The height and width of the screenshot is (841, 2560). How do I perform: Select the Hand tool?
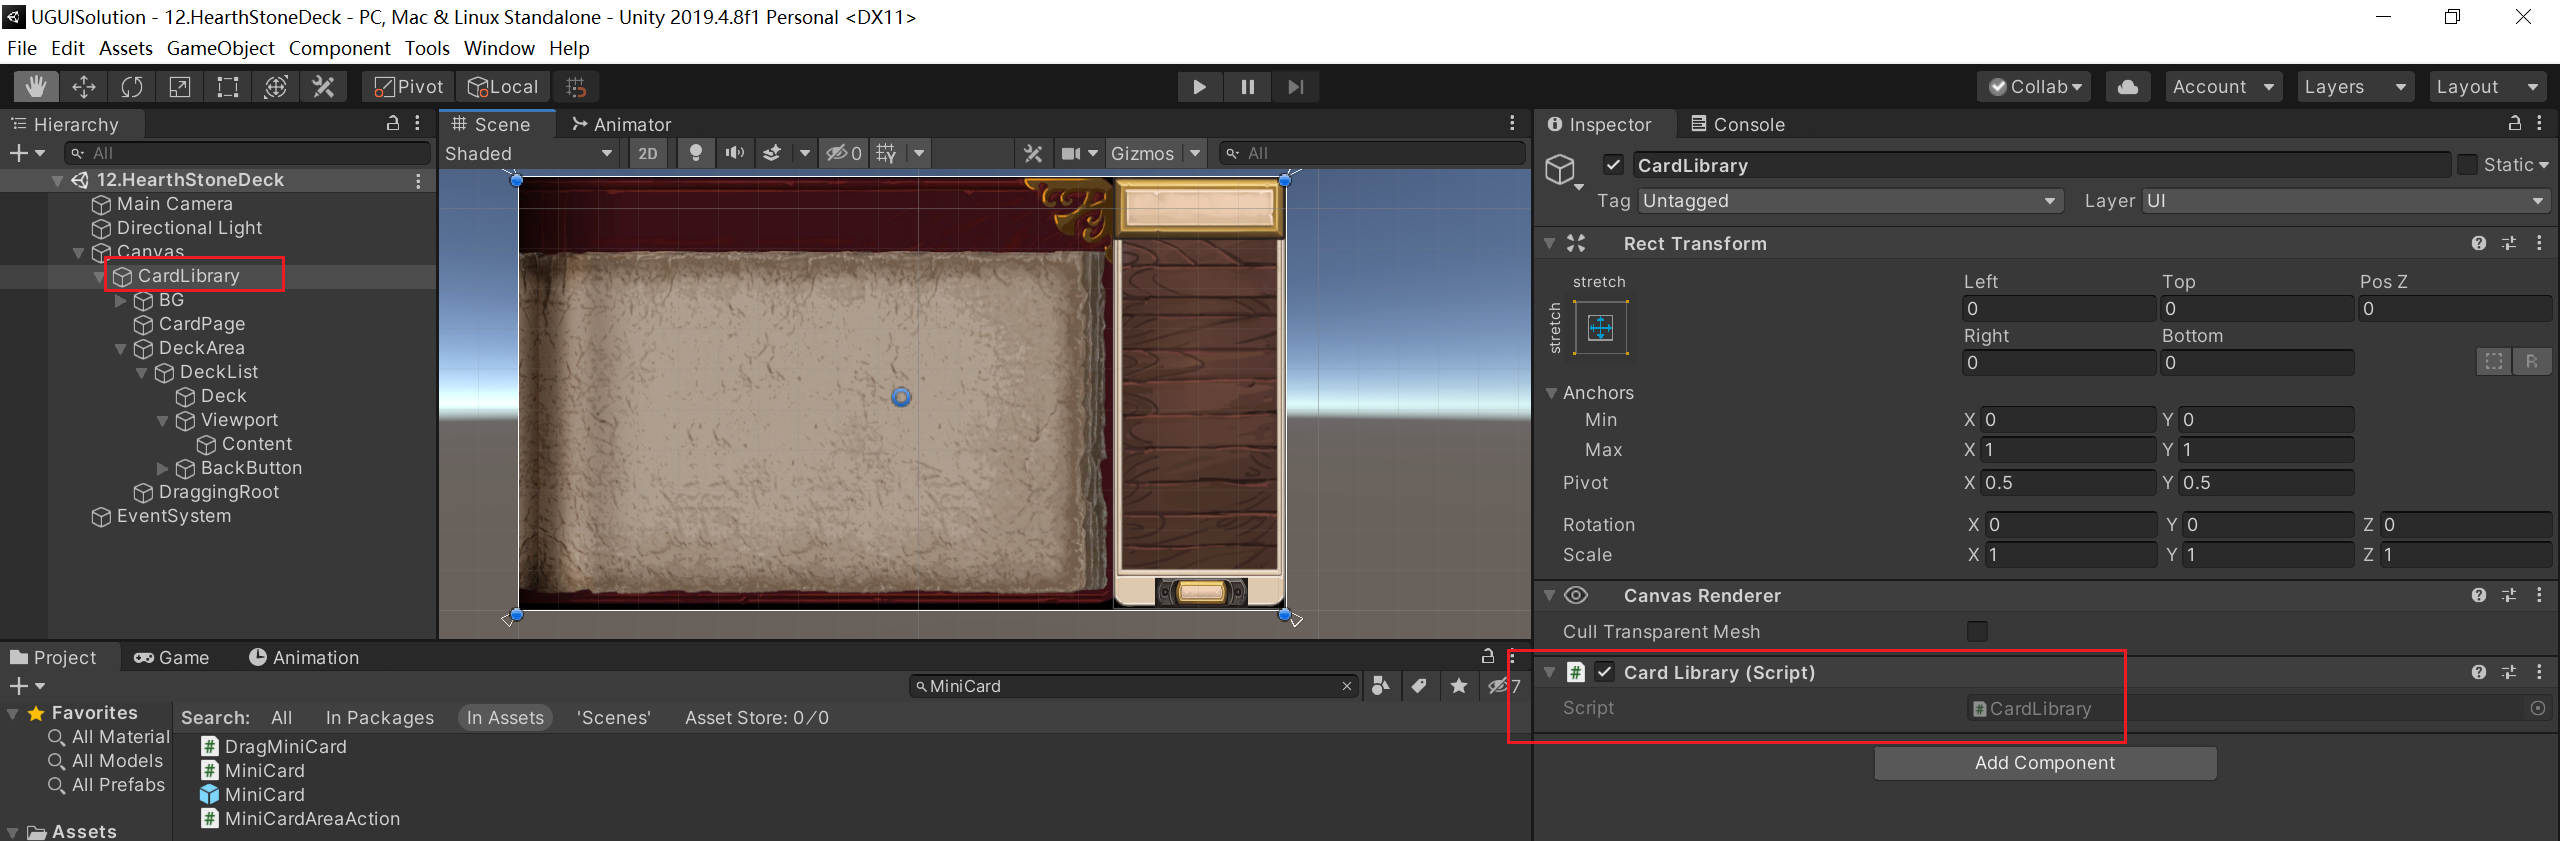click(36, 87)
